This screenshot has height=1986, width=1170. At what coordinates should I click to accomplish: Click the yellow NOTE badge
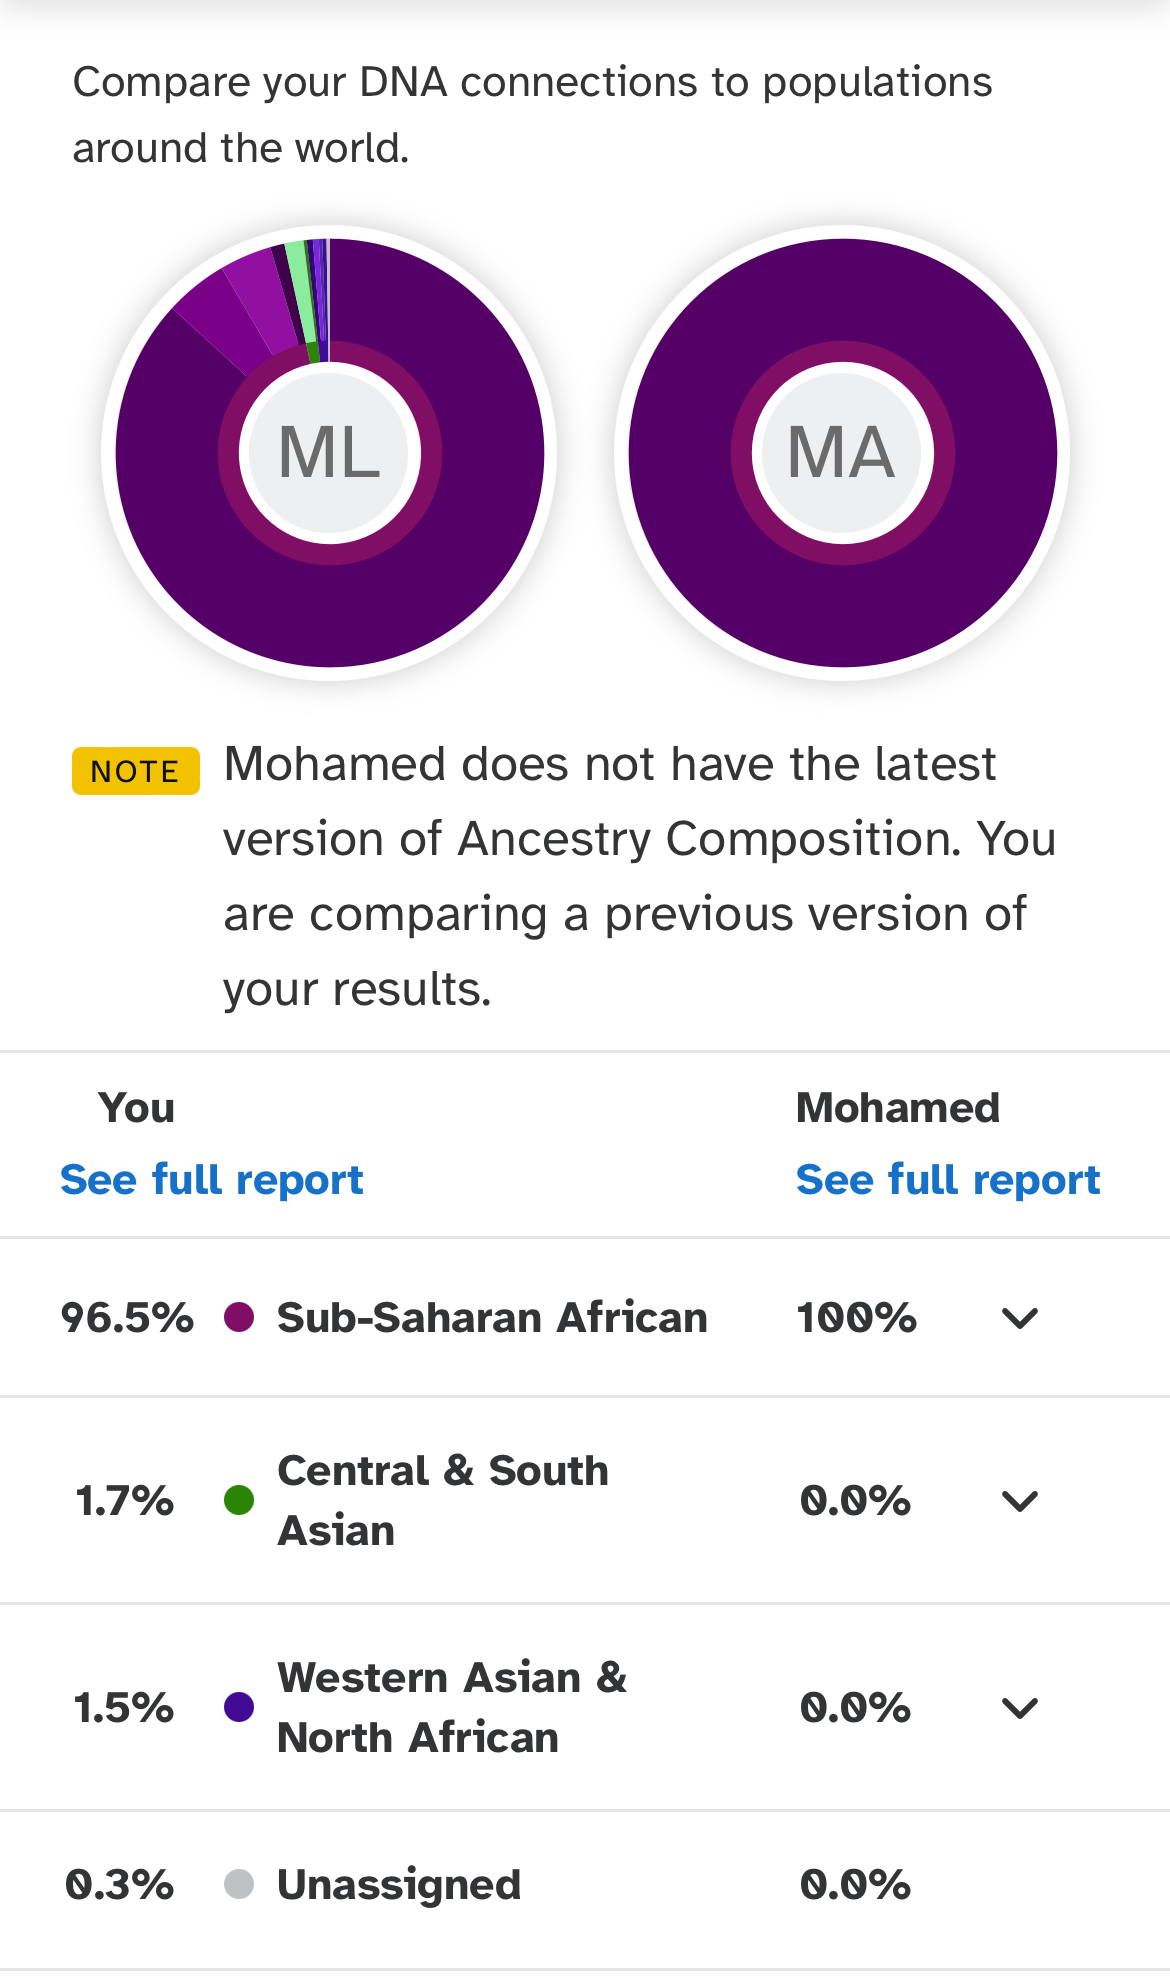pyautogui.click(x=136, y=771)
